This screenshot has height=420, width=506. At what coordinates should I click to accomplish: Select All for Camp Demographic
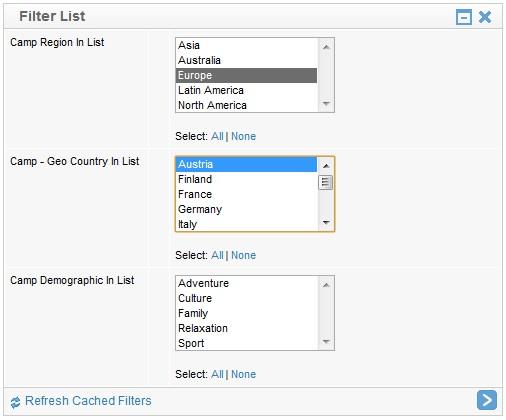click(217, 374)
